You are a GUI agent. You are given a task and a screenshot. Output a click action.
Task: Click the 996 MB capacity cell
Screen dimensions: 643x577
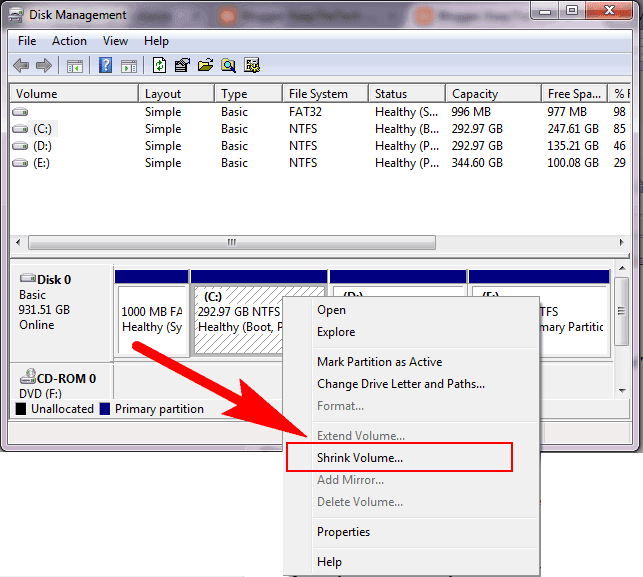coord(471,112)
